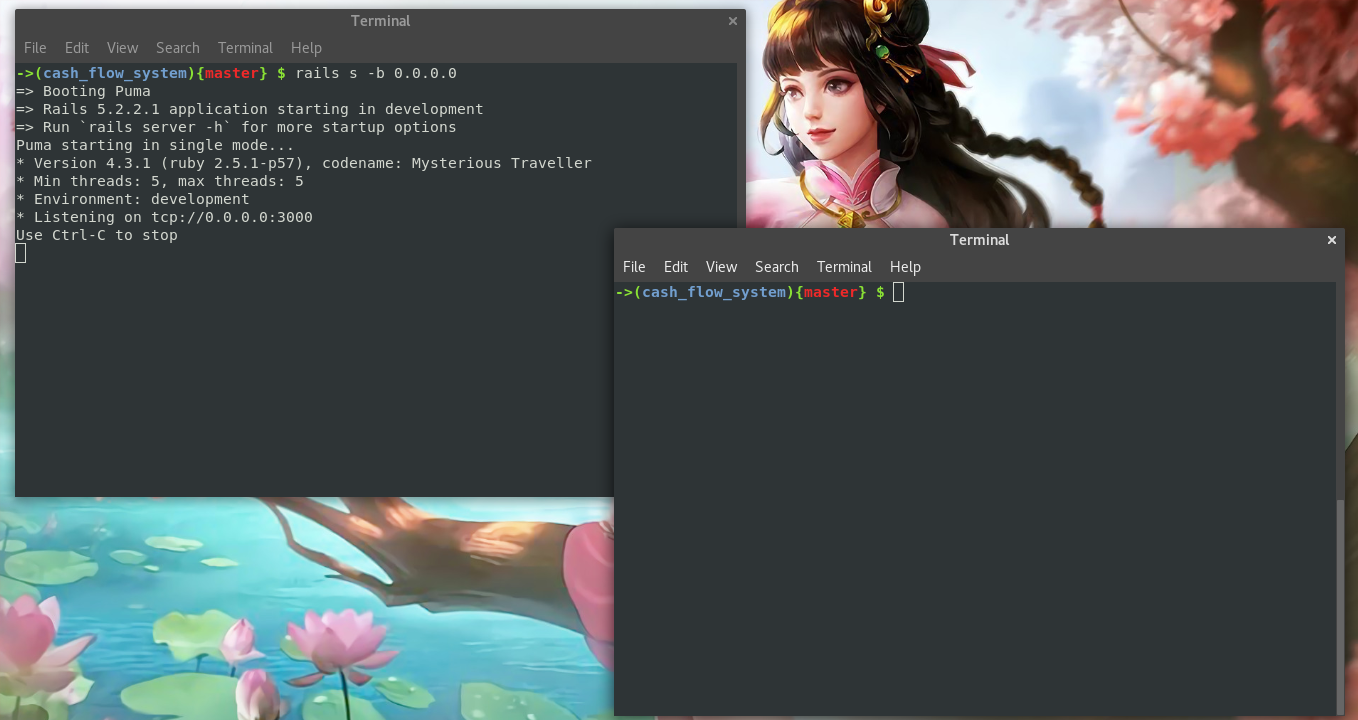Click 'master' branch in the empty-prompt terminal
This screenshot has height=720, width=1358.
(831, 293)
